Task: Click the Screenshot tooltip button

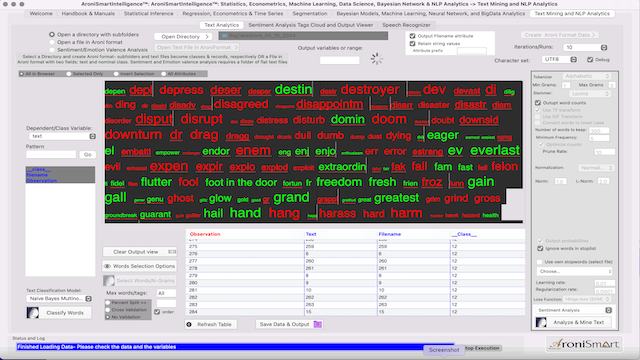Action: [444, 350]
